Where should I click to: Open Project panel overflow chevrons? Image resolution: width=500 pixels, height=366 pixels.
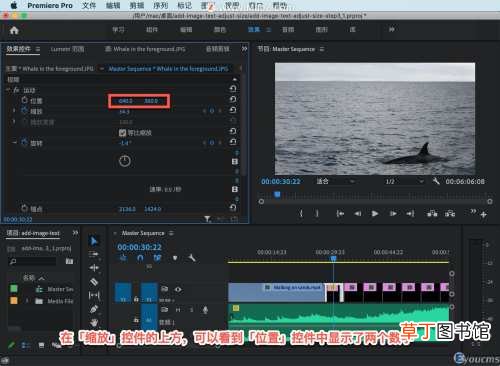(x=75, y=233)
